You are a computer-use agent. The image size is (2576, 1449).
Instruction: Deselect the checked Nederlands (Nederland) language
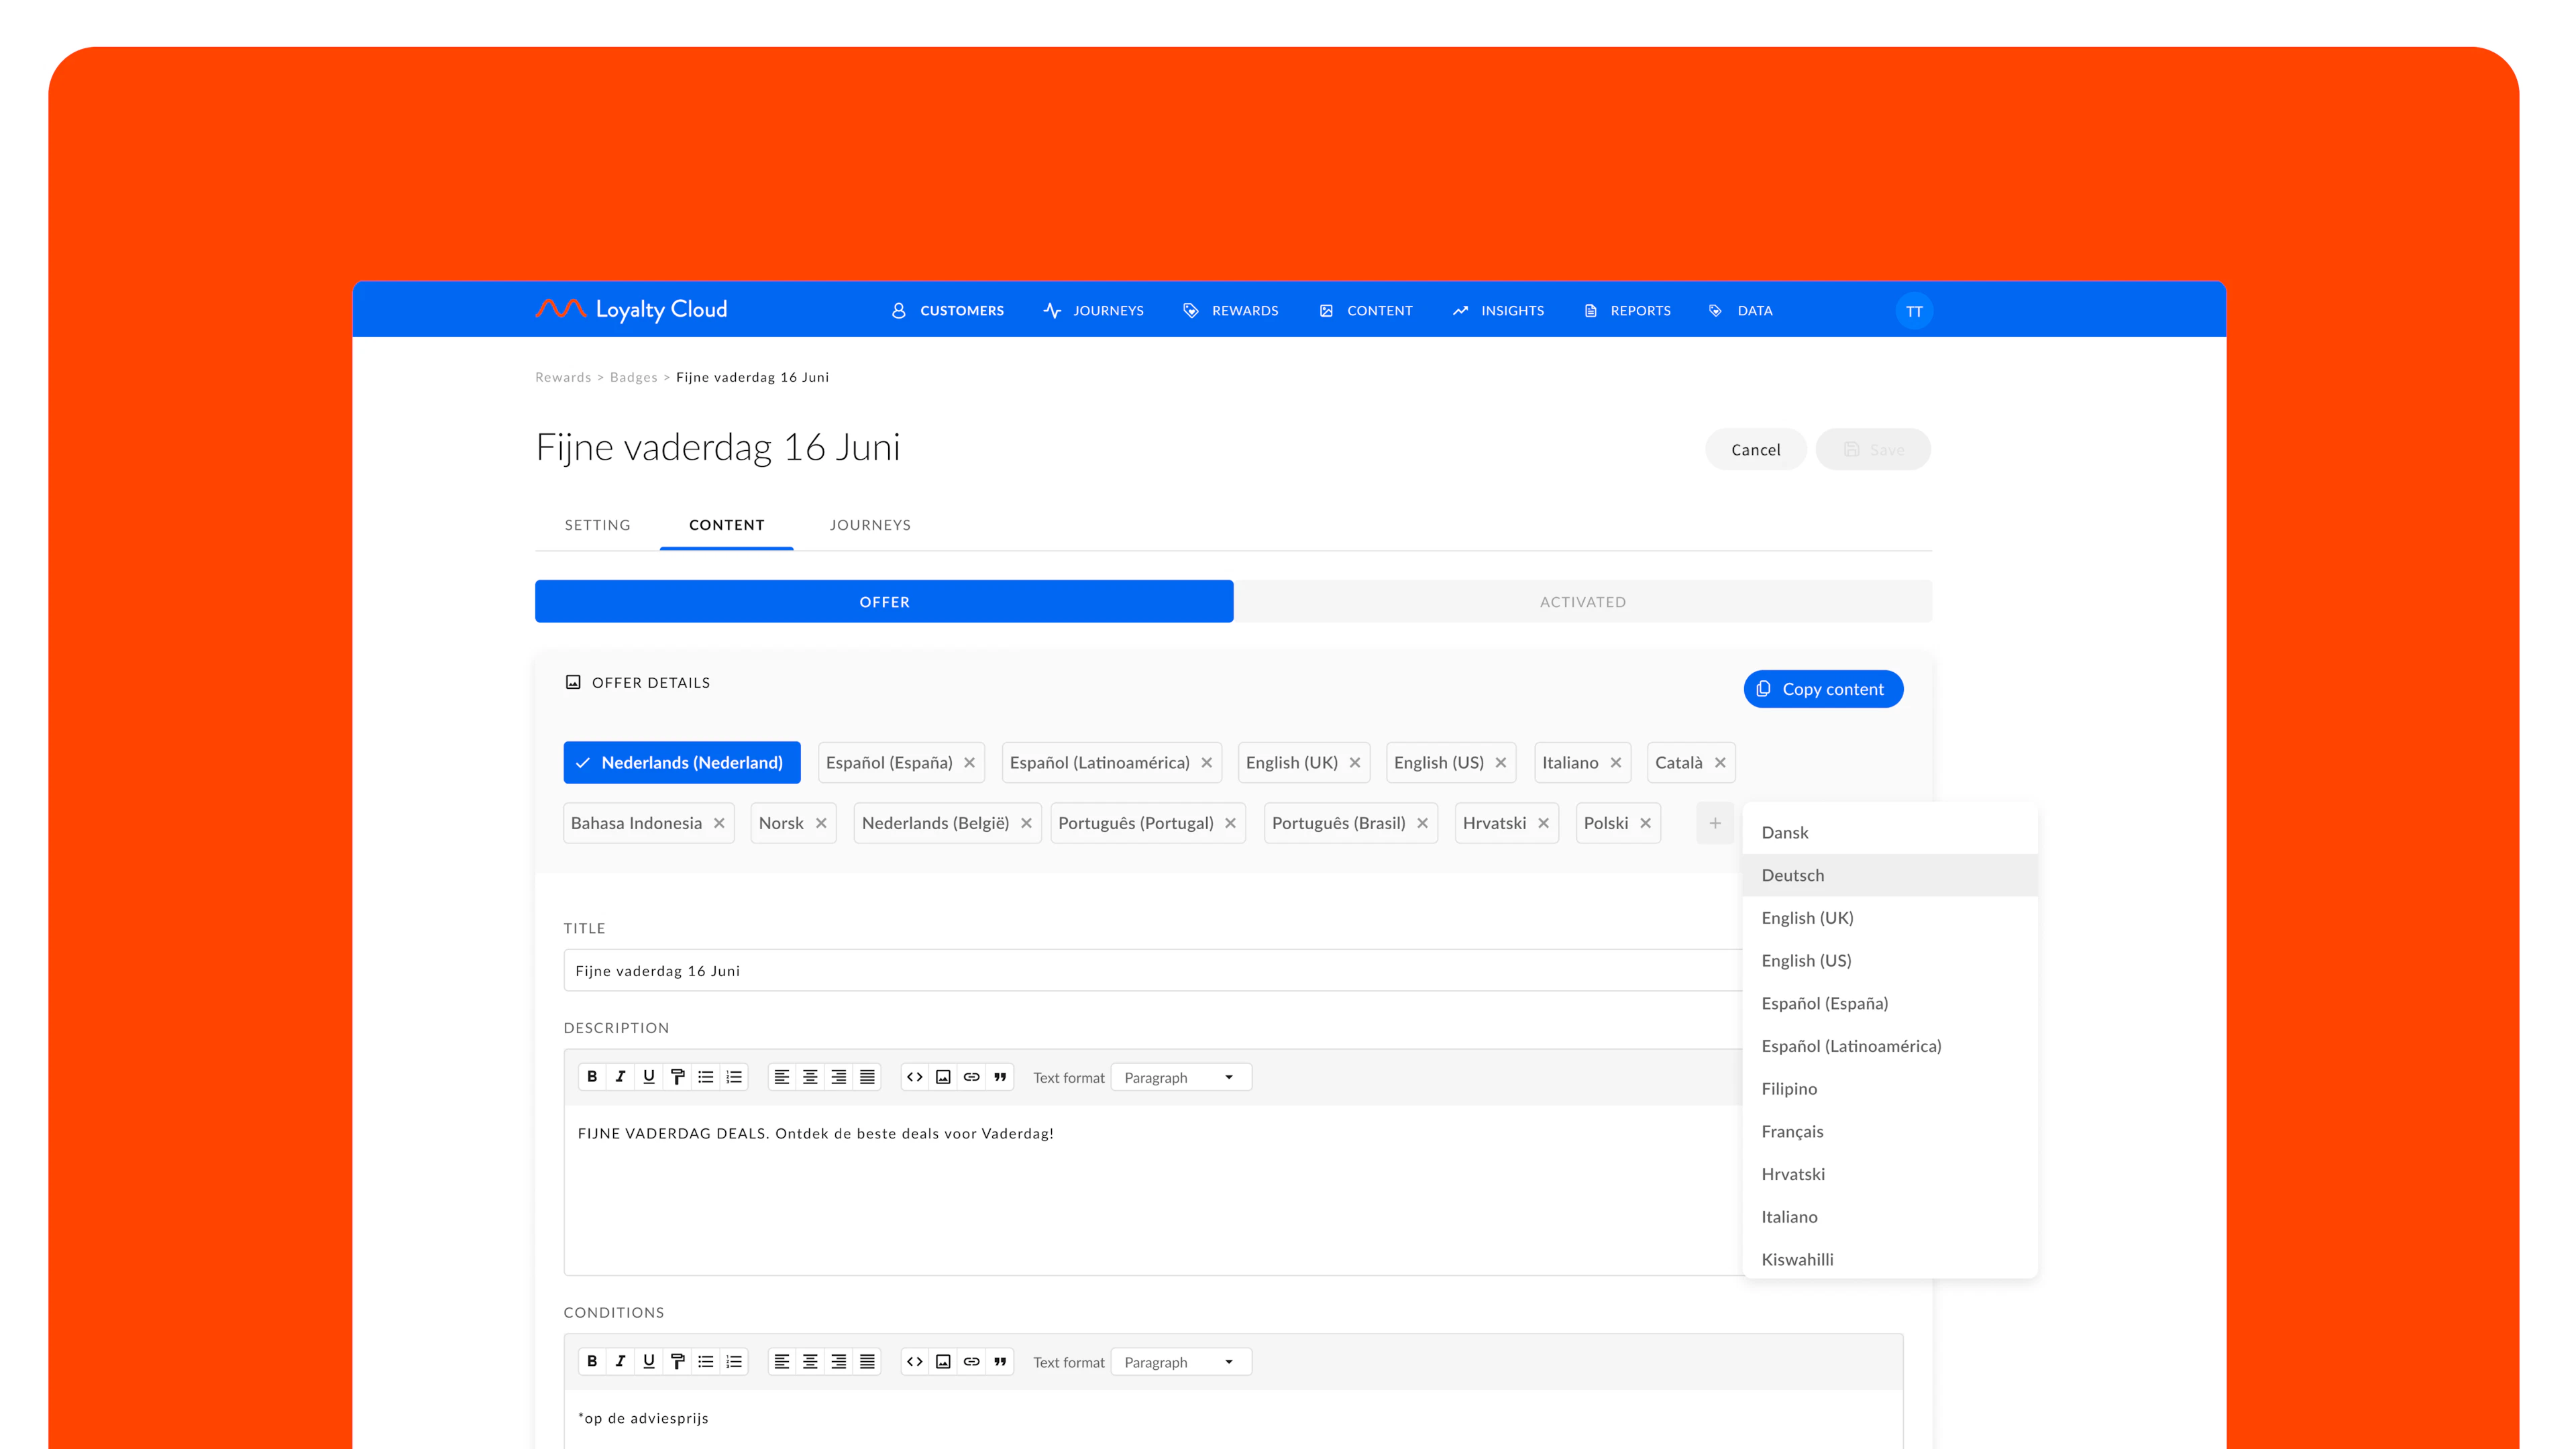tap(681, 762)
